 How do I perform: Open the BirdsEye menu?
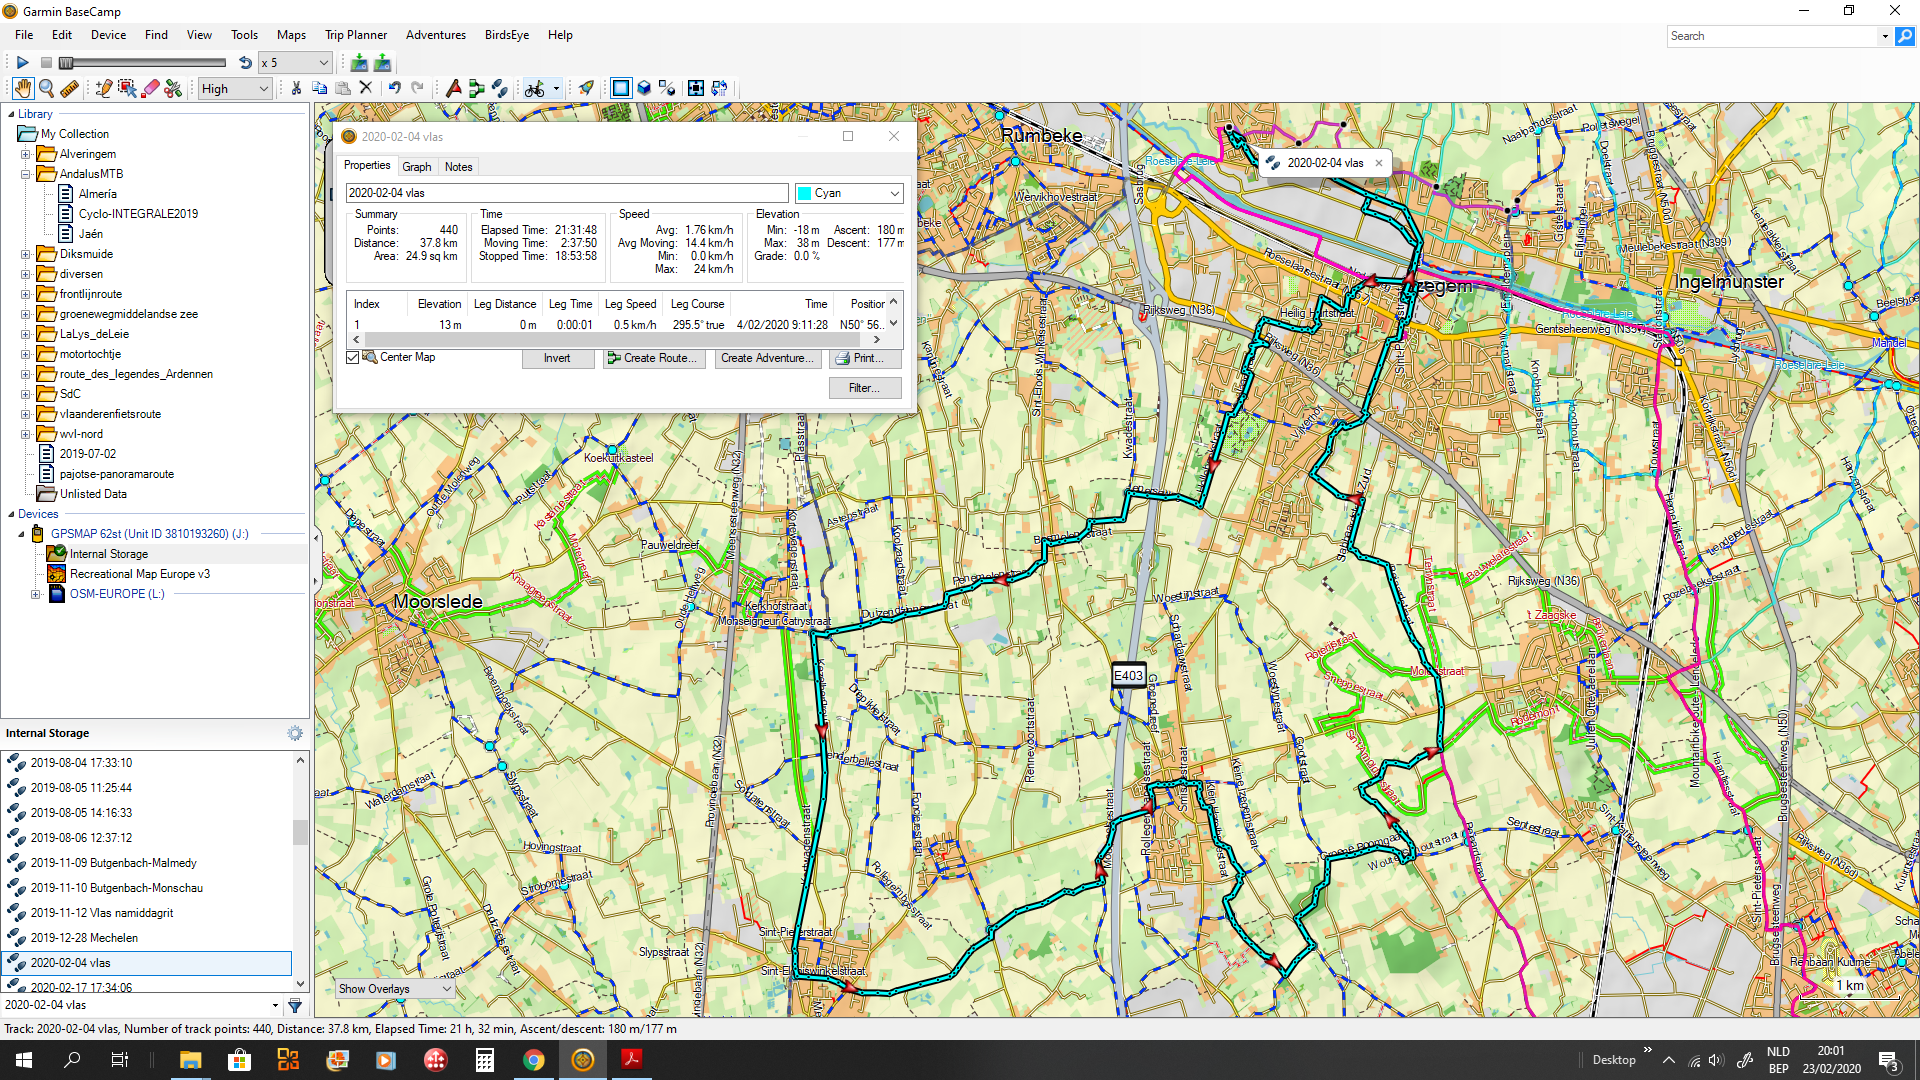(507, 35)
